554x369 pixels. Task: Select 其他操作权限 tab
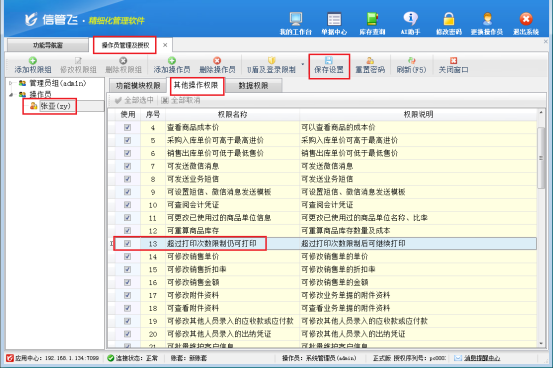click(x=196, y=86)
